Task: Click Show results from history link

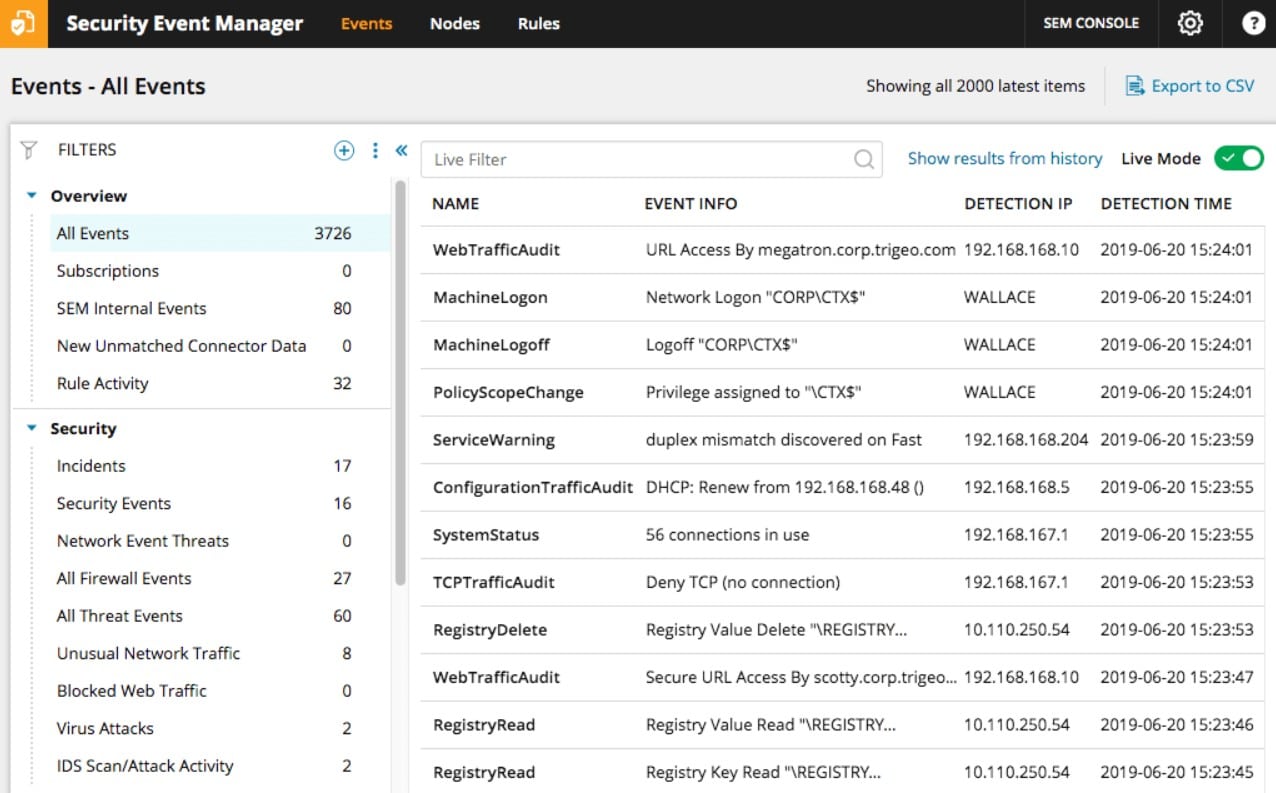Action: click(1005, 158)
